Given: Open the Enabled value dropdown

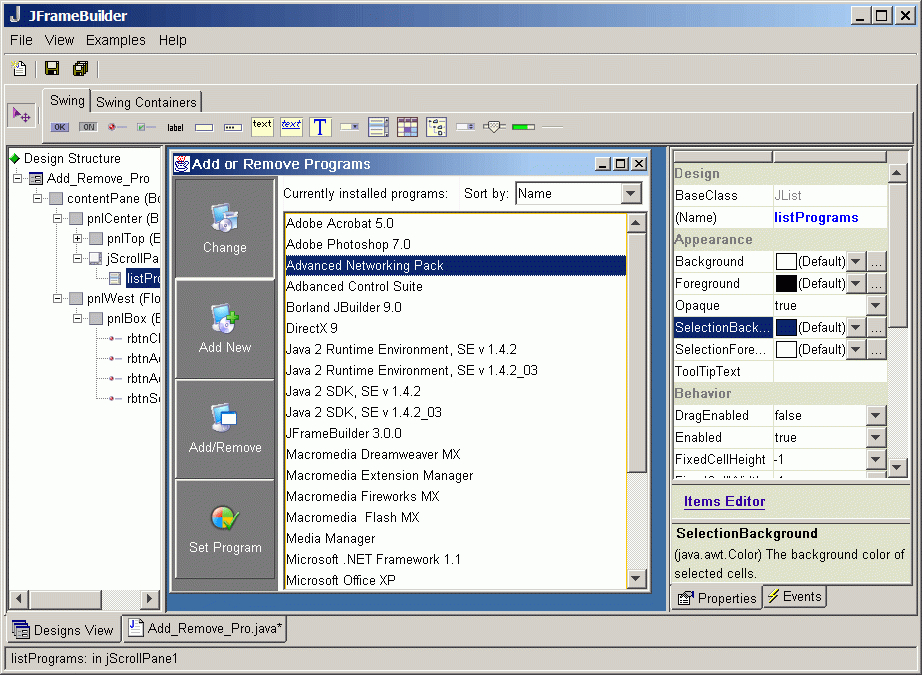Looking at the screenshot, I should pyautogui.click(x=876, y=437).
